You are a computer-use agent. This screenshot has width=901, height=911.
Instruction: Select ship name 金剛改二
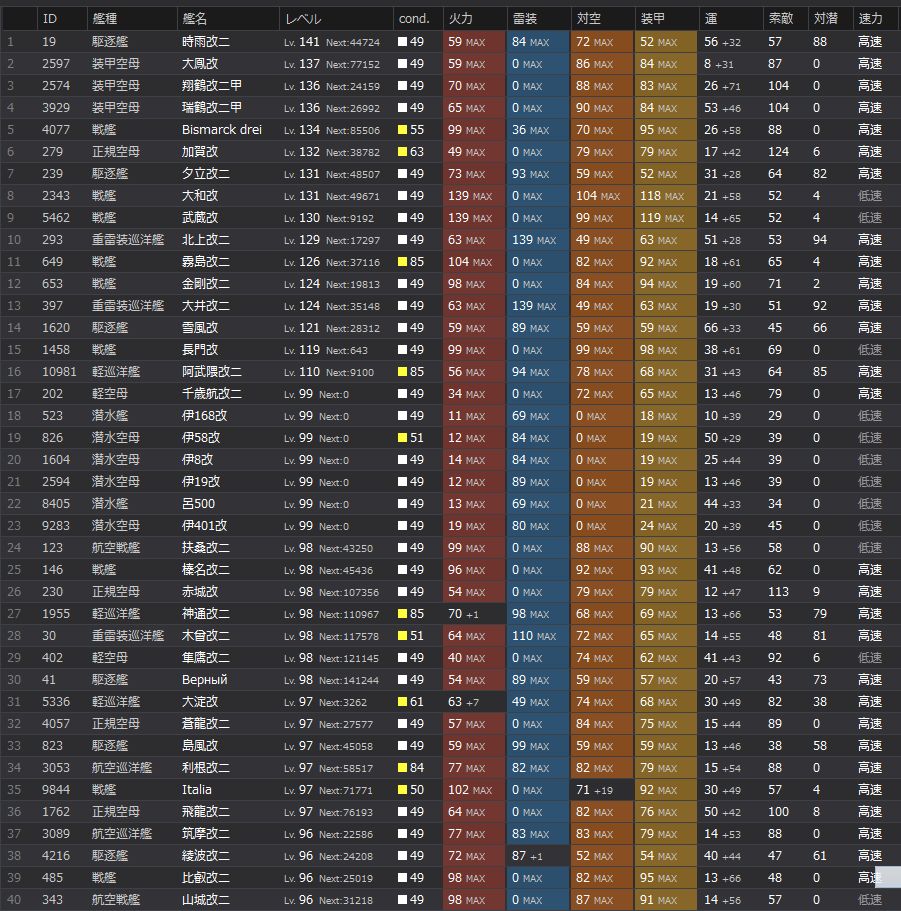tap(206, 284)
